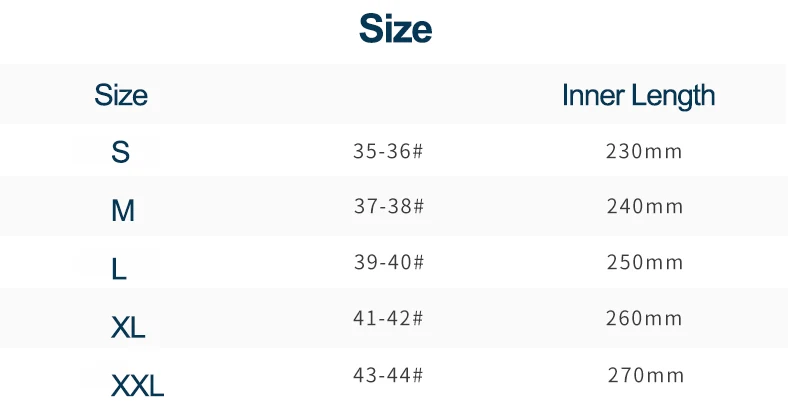Click the 250mm inner length value

point(645,262)
